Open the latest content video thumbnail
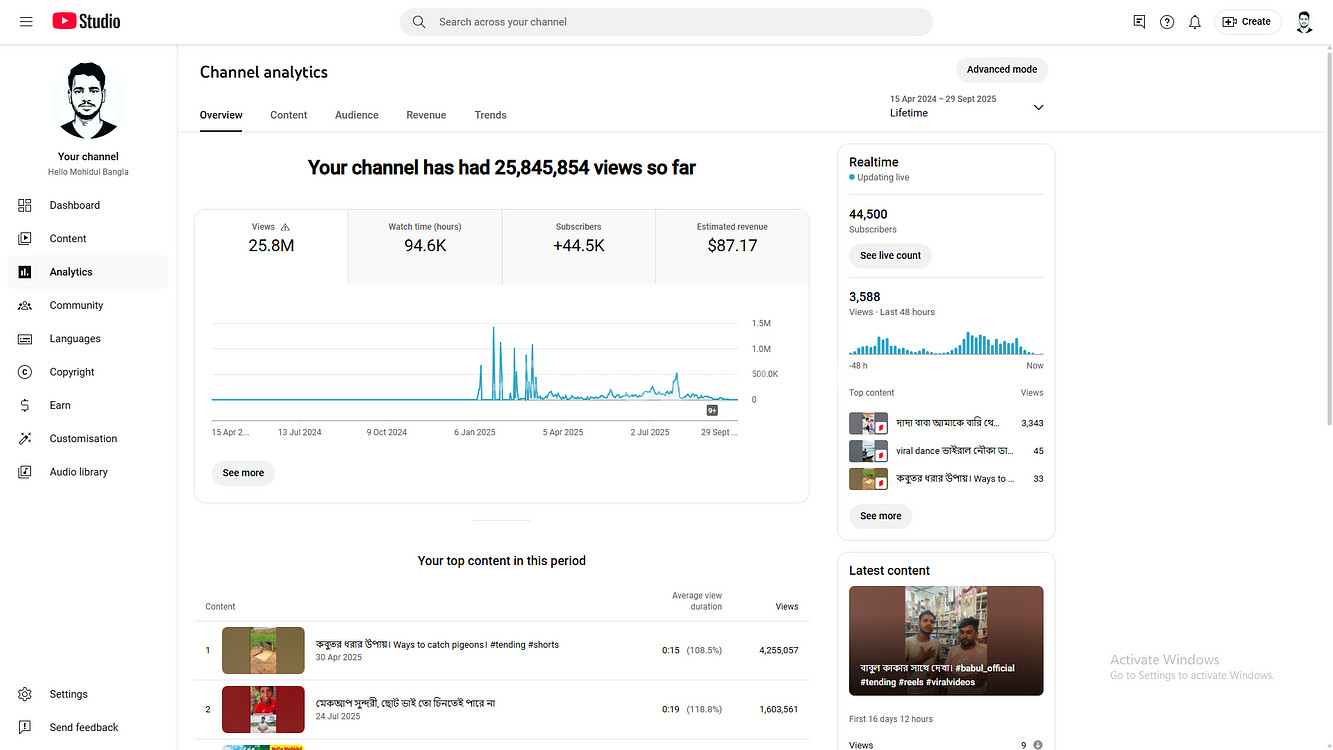 (x=945, y=640)
